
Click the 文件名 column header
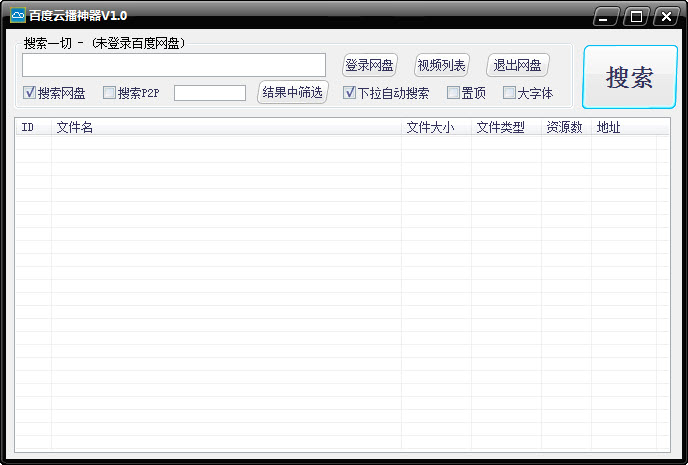[x=226, y=128]
